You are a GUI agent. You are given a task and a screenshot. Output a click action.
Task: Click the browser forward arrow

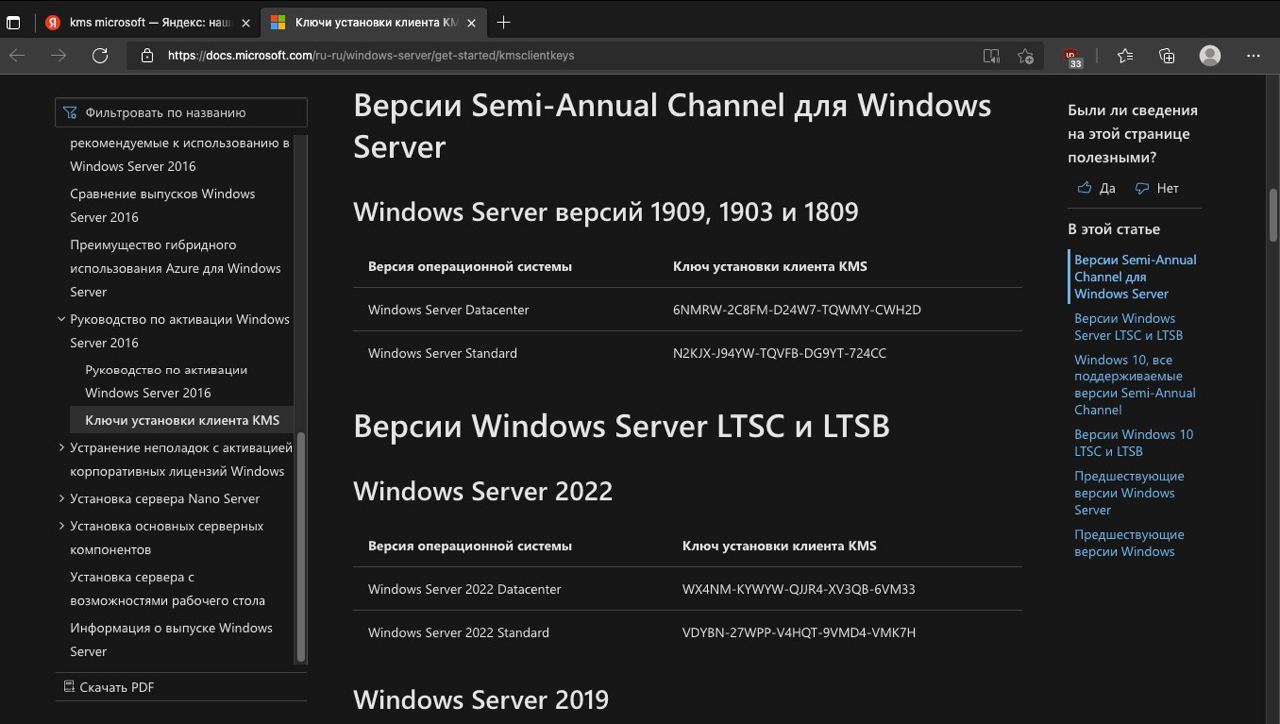(x=58, y=55)
